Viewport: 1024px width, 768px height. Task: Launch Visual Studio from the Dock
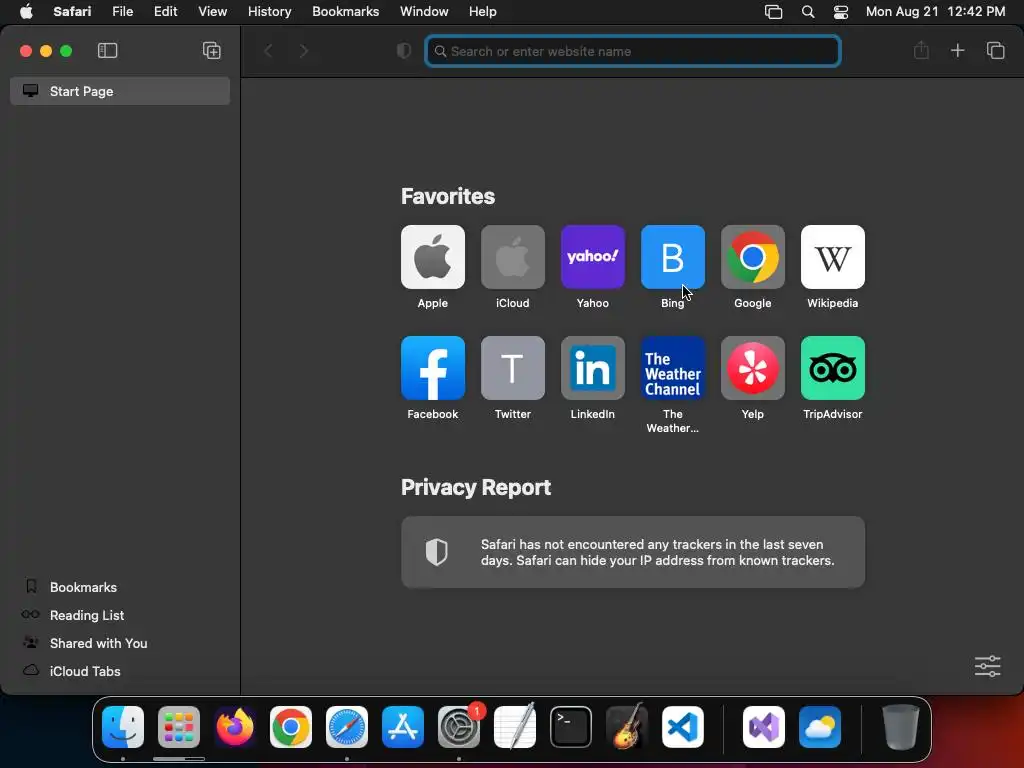764,727
